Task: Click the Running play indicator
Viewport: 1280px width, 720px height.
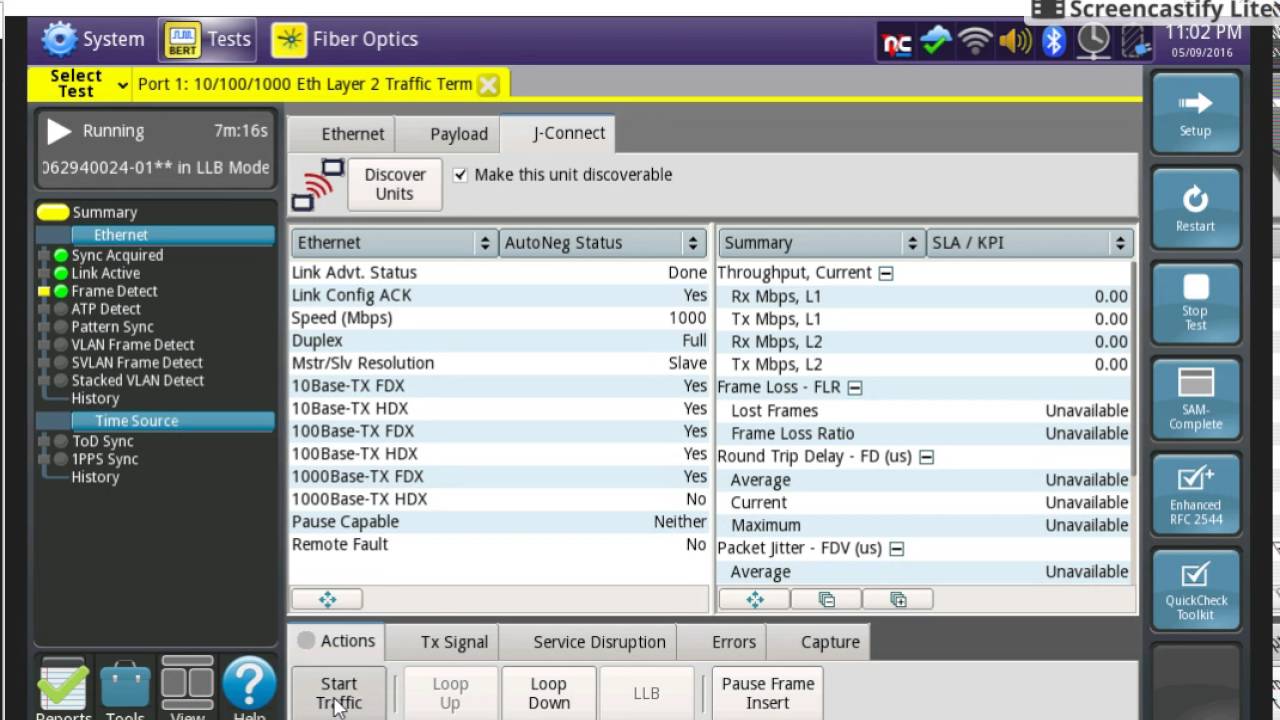Action: [x=59, y=131]
